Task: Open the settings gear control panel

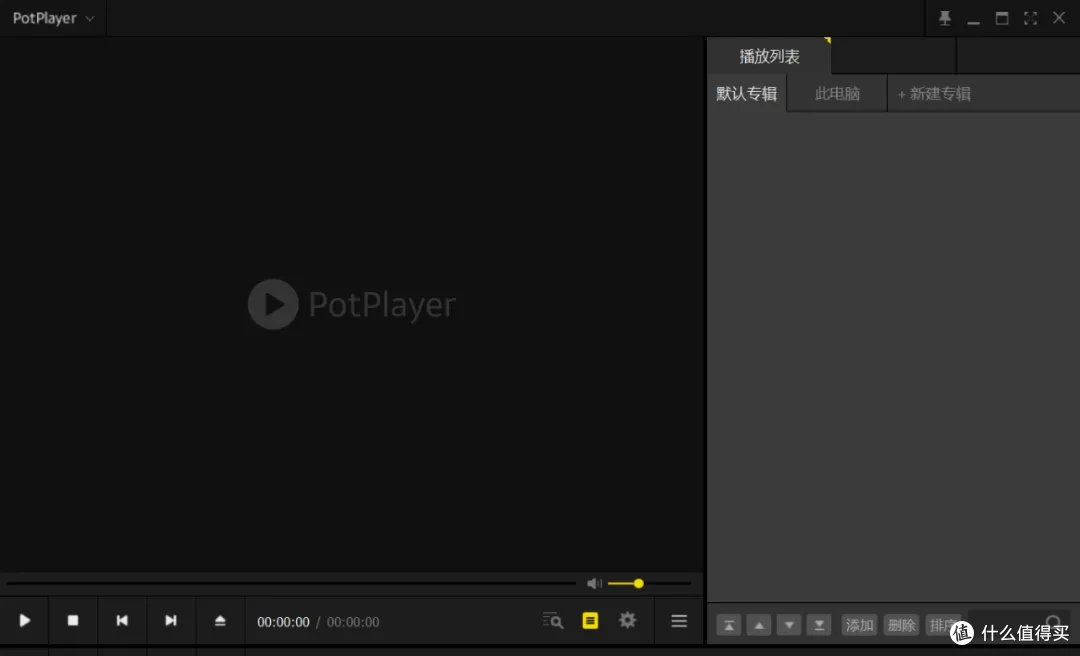Action: (627, 620)
